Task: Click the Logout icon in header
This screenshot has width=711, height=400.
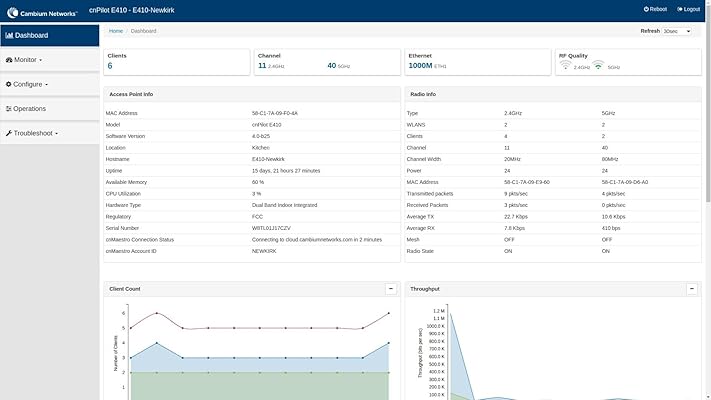Action: pyautogui.click(x=680, y=8)
